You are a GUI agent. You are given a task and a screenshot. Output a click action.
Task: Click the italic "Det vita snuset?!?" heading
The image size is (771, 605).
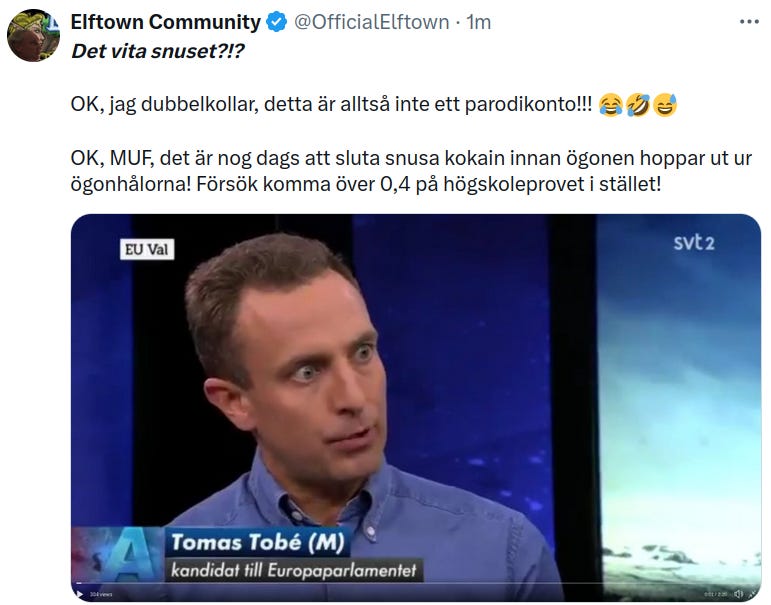pos(158,51)
